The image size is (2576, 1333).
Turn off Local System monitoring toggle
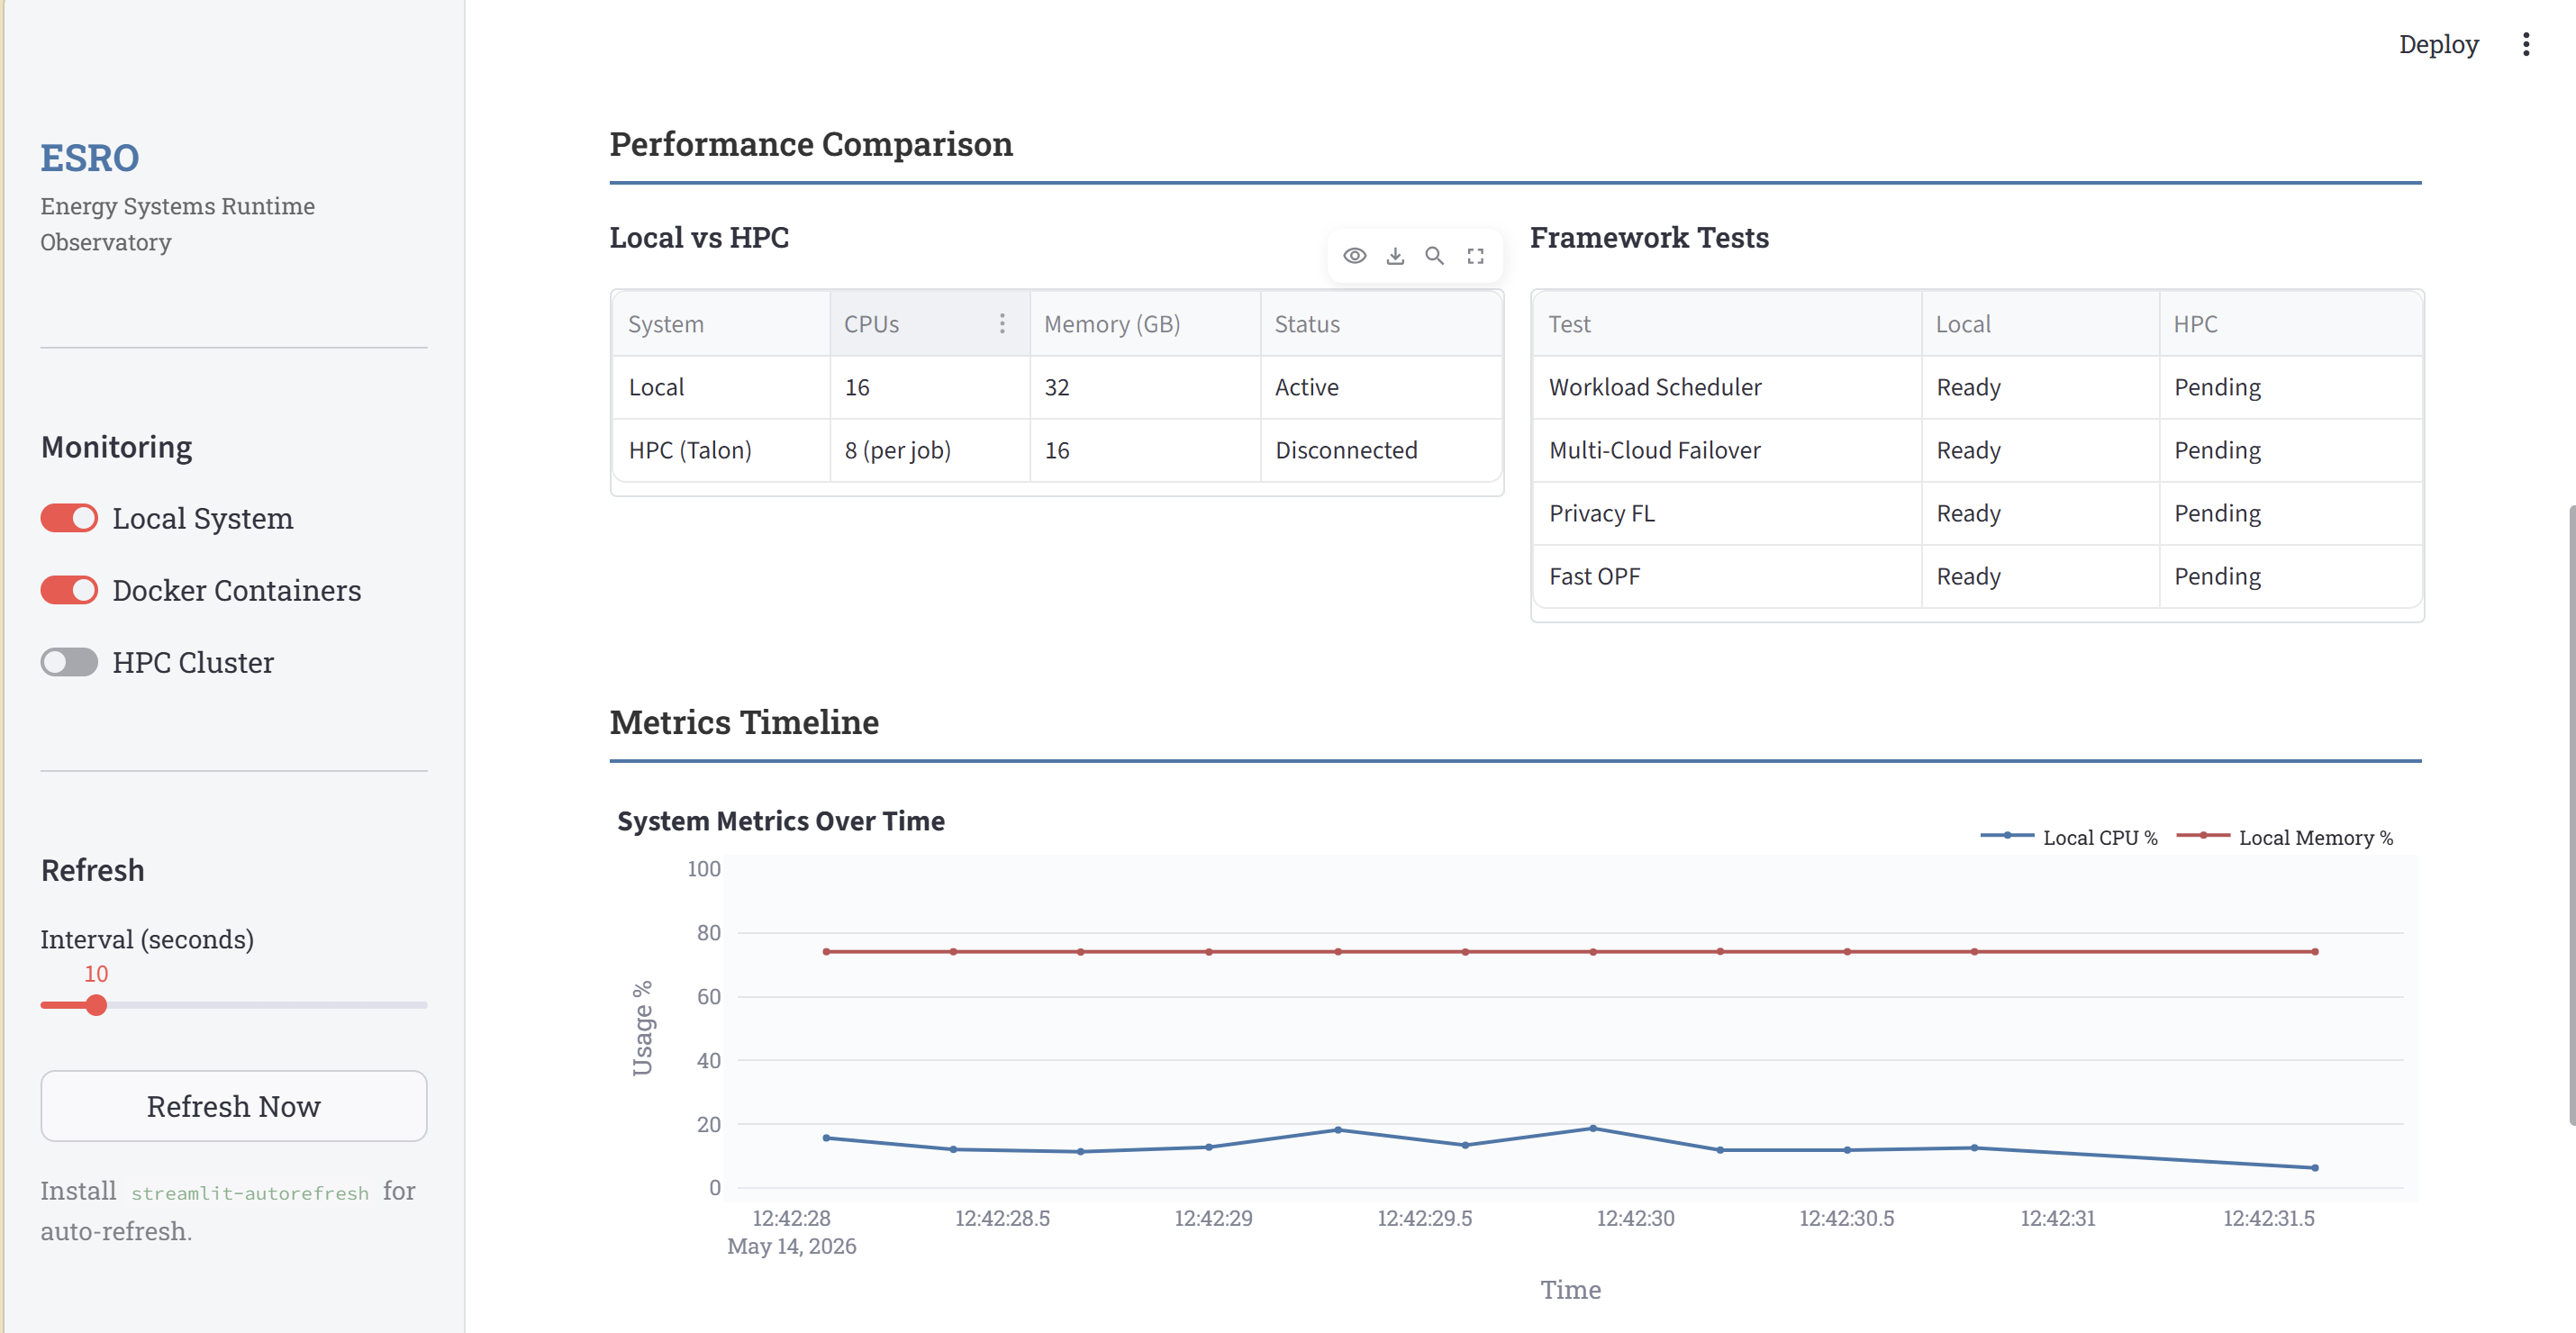[x=69, y=518]
